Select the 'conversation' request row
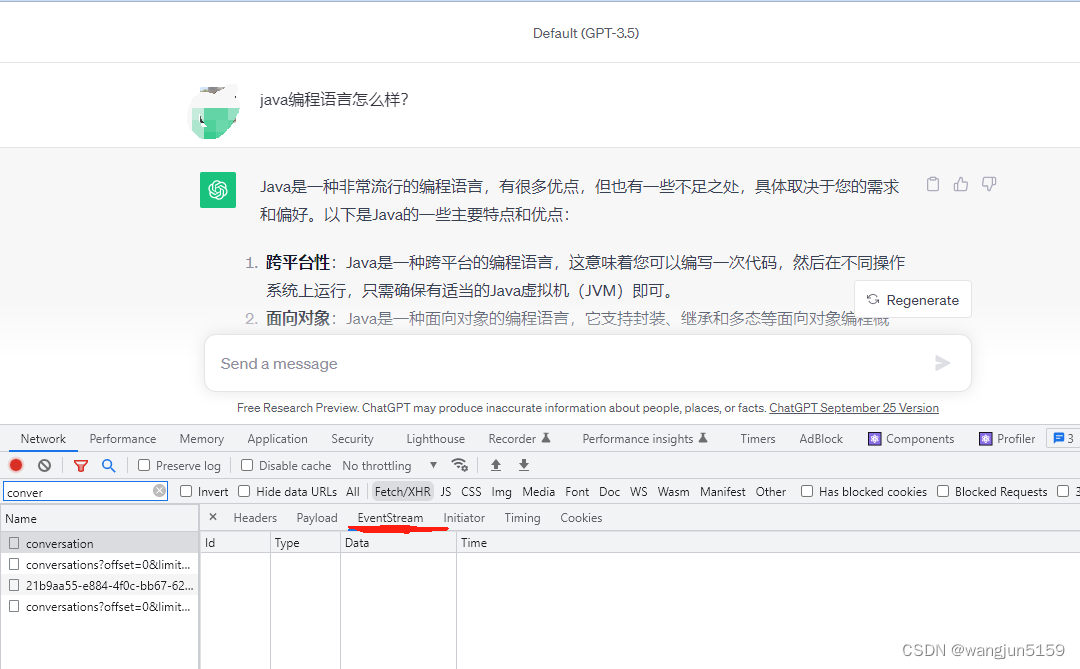The image size is (1080, 669). 100,543
